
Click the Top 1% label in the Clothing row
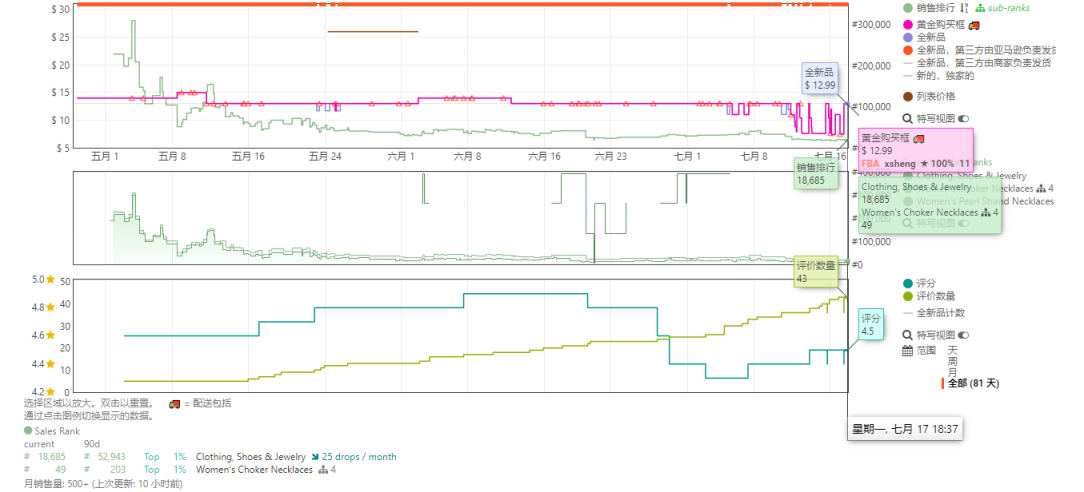point(165,457)
